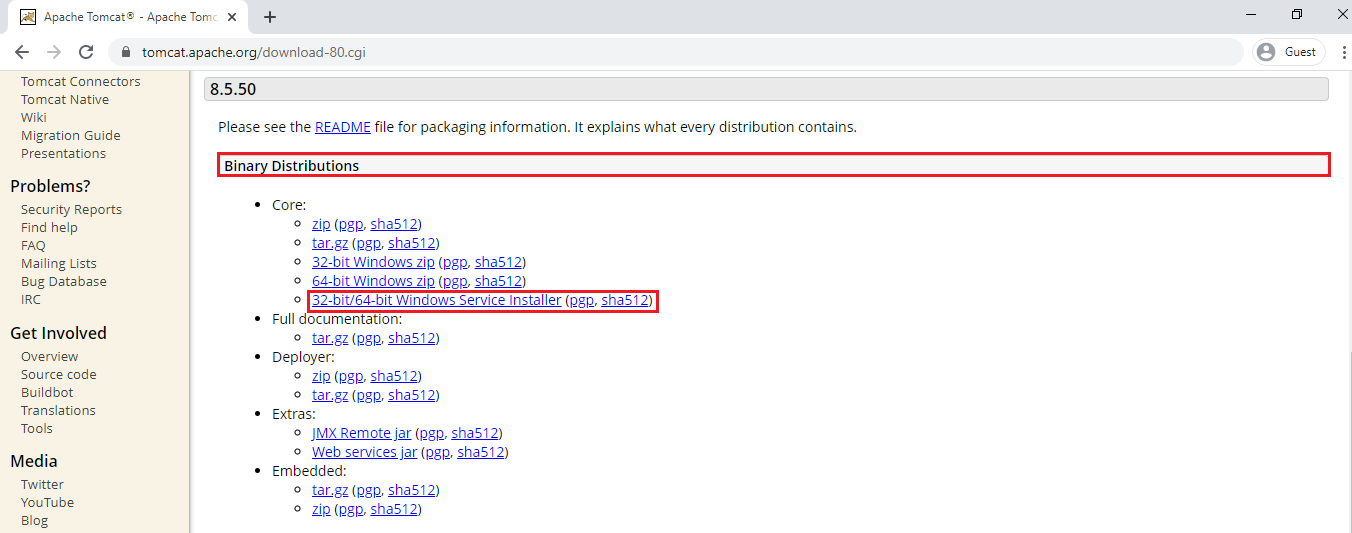Open pgp signature for Embedded zip
Viewport: 1352px width, 533px height.
[350, 509]
